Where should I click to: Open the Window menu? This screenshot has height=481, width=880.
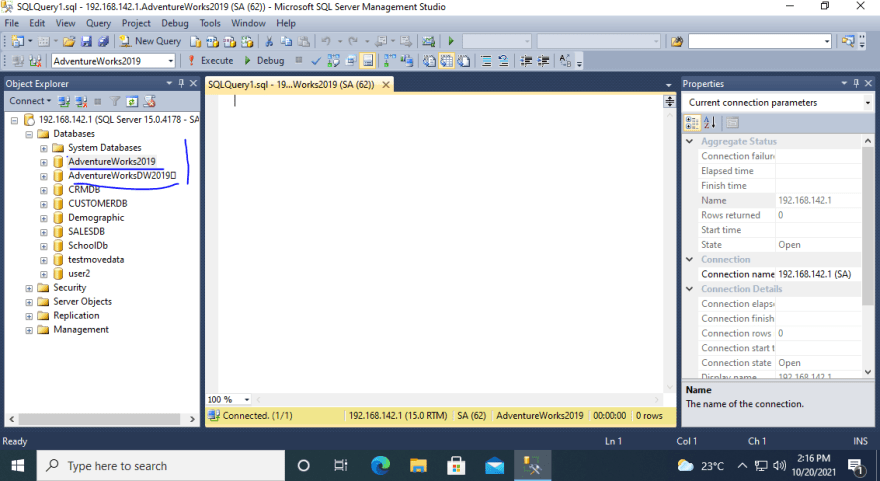pyautogui.click(x=248, y=23)
